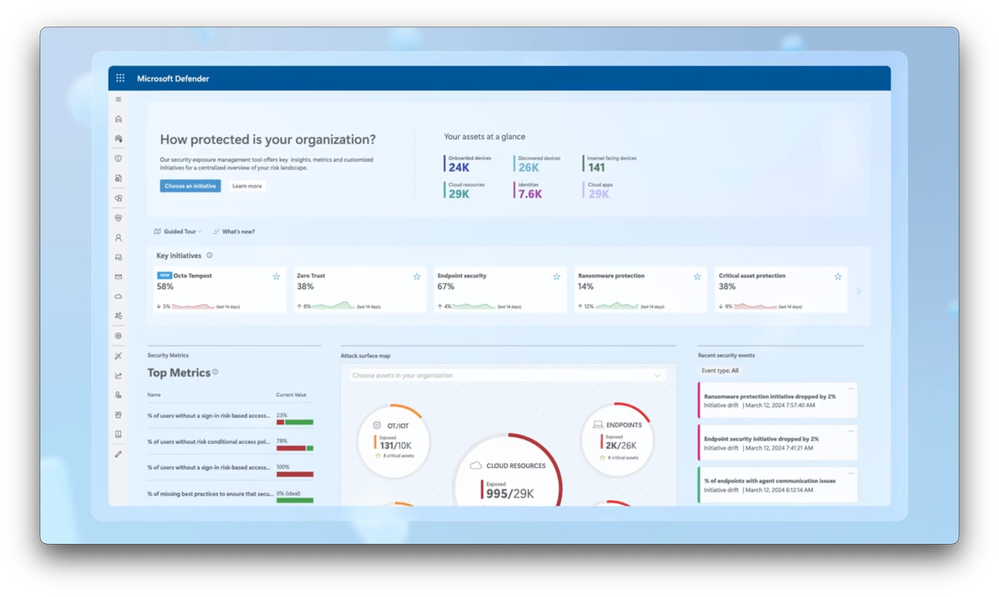Select the OT/IOT 131/10K bubble
Image resolution: width=999 pixels, height=597 pixels.
(393, 440)
